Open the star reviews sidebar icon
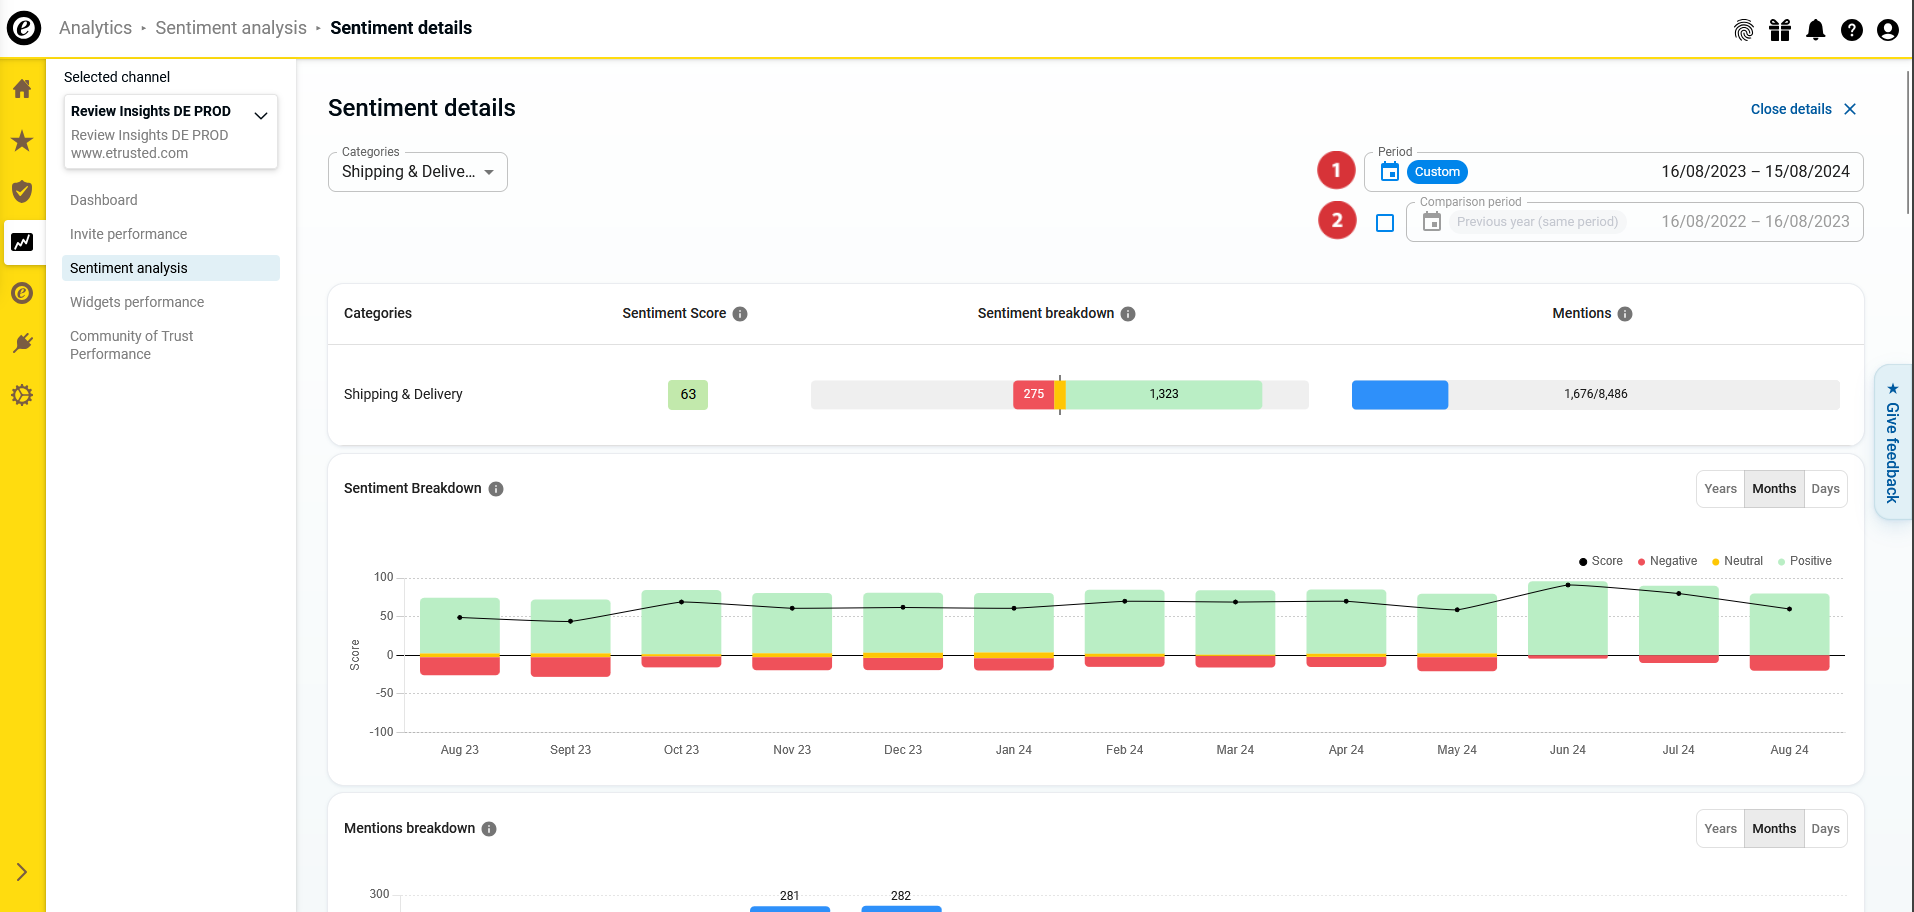 (x=22, y=140)
